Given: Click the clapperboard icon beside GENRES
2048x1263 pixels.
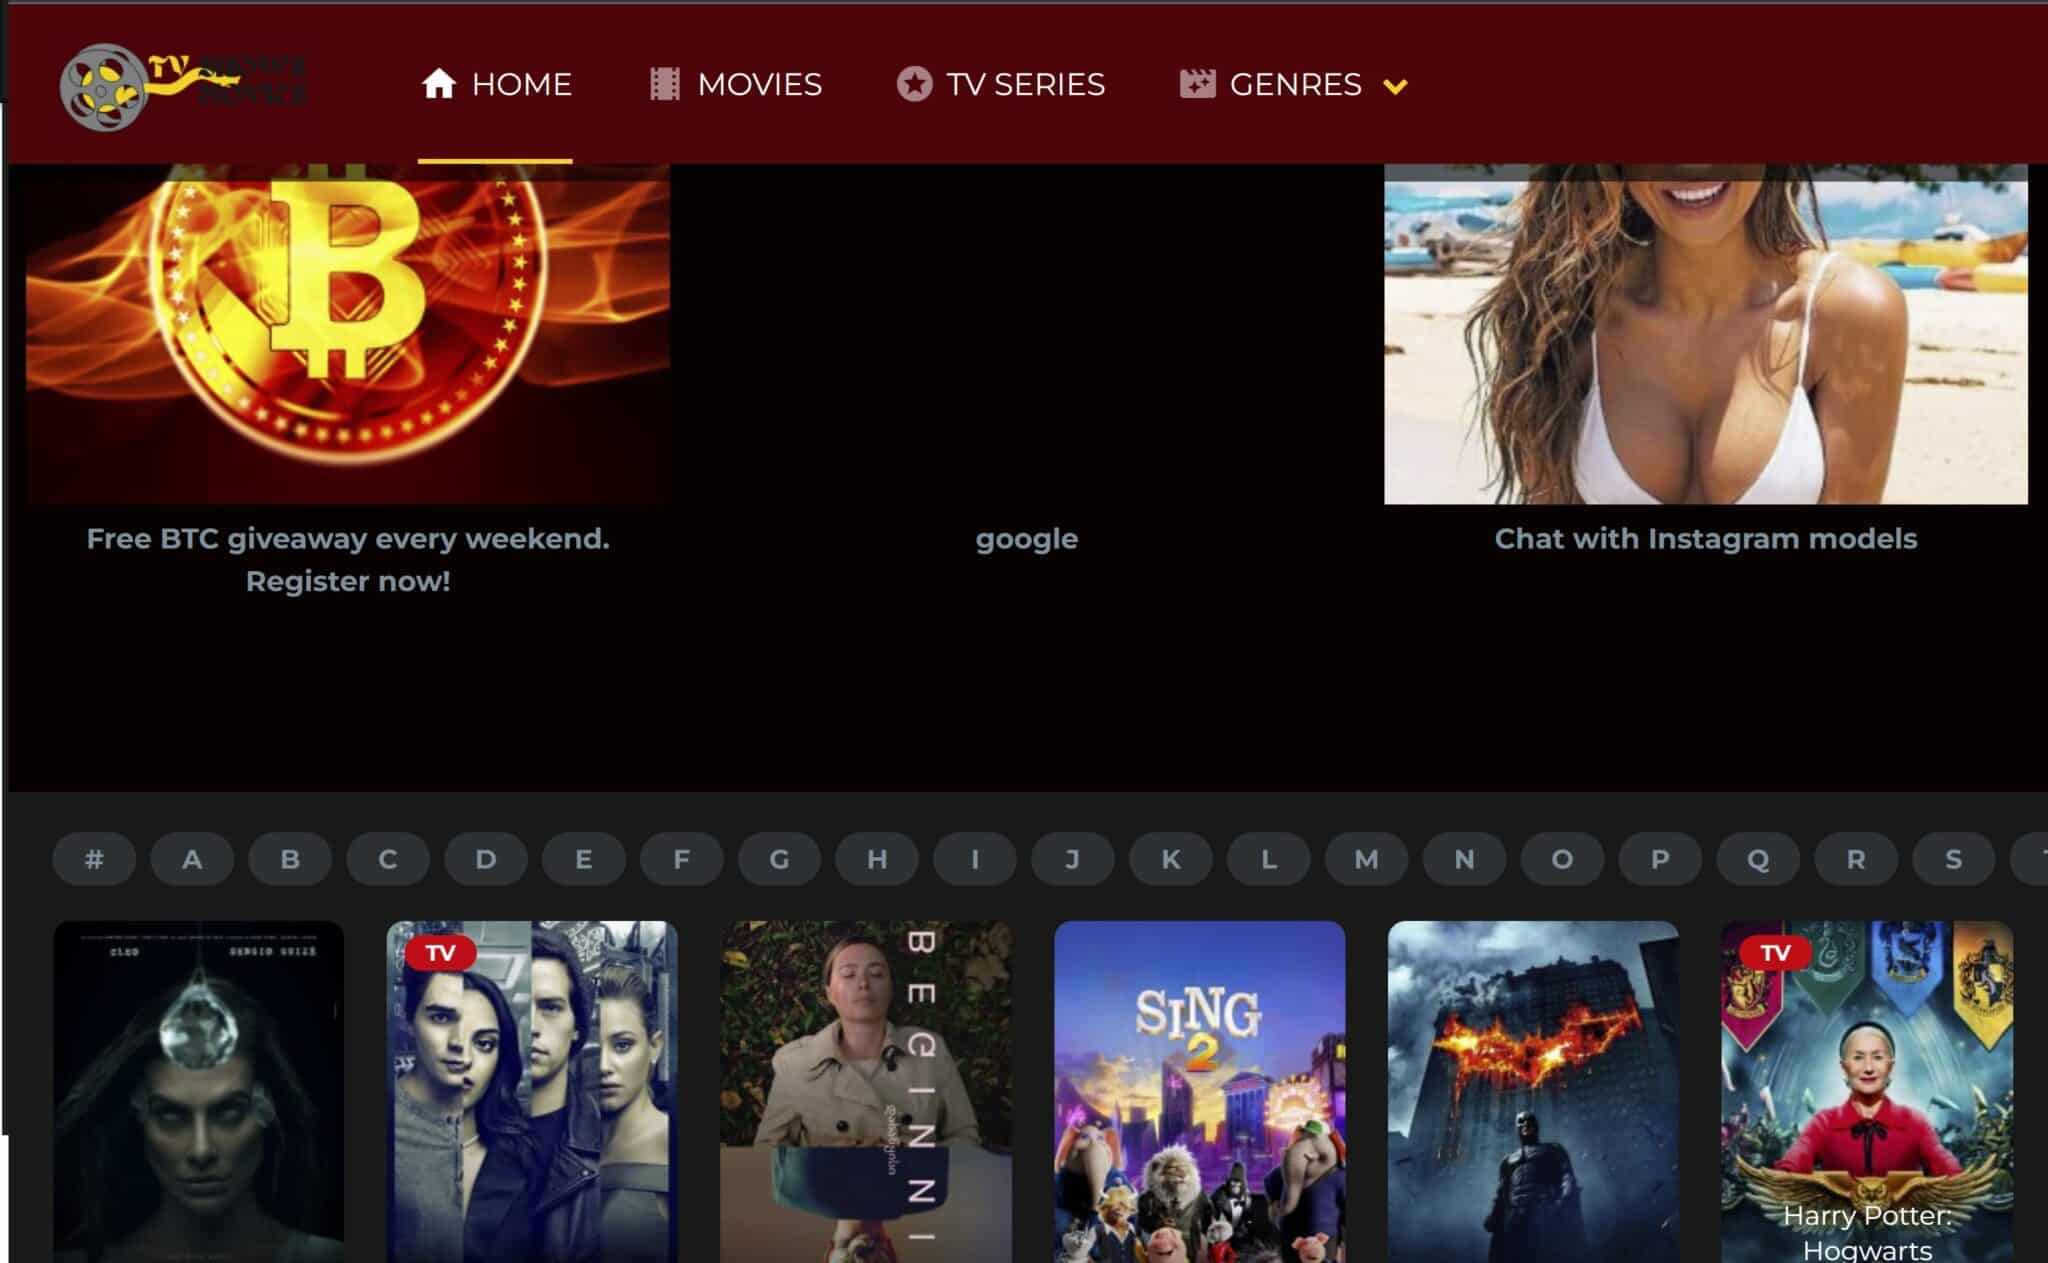Looking at the screenshot, I should coord(1197,84).
